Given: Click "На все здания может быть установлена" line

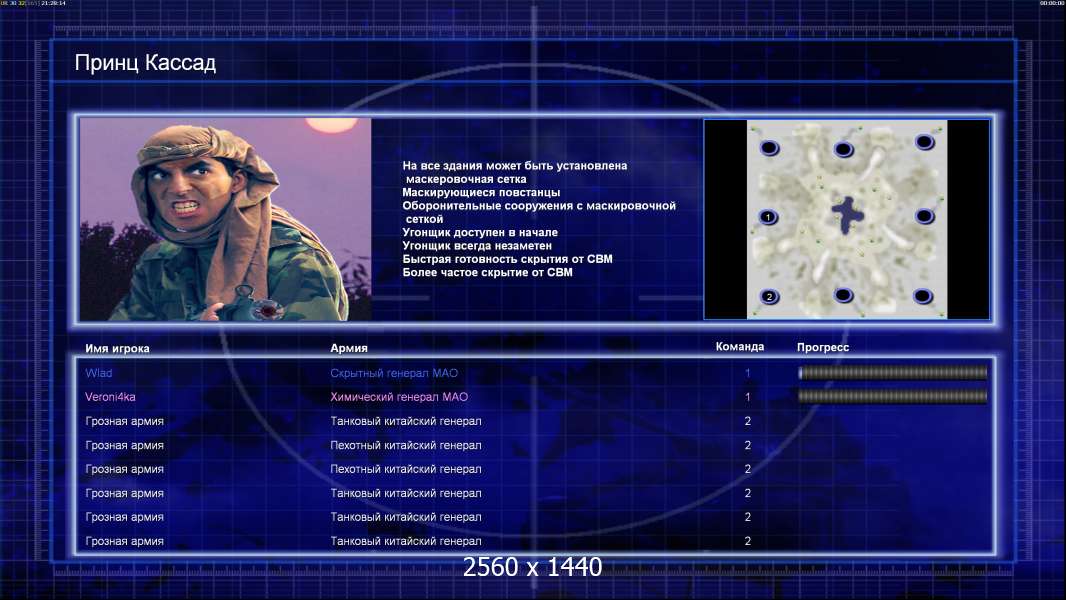Looking at the screenshot, I should click(515, 166).
